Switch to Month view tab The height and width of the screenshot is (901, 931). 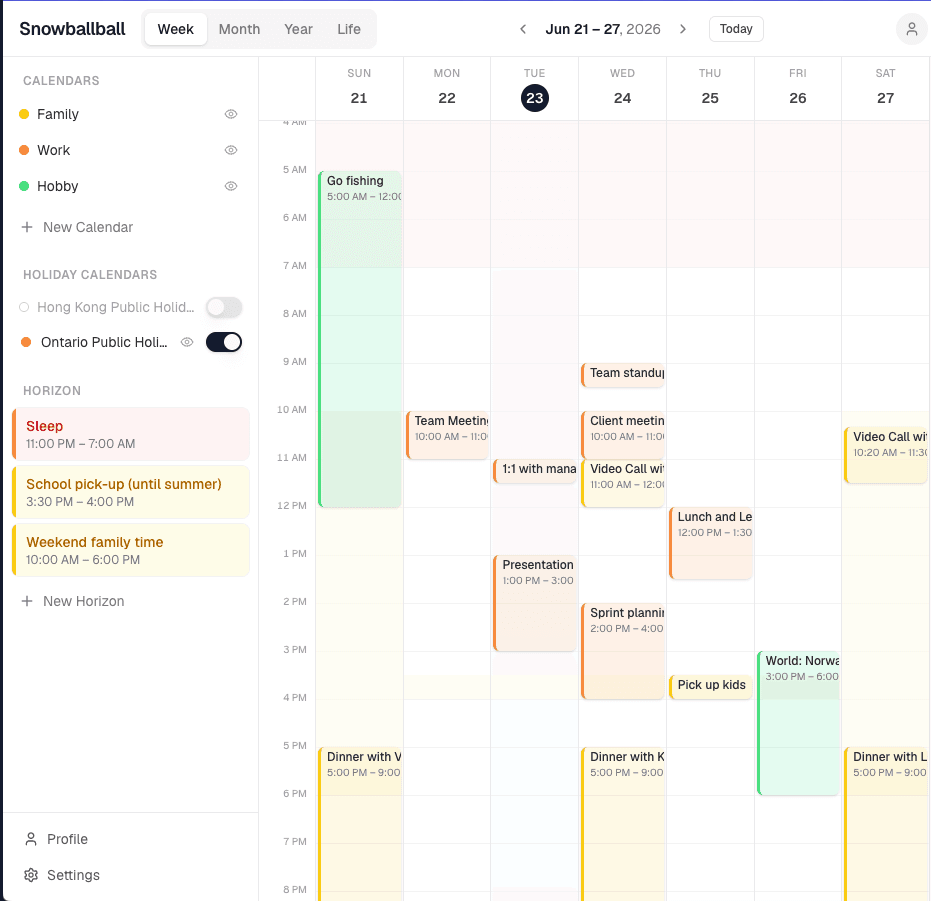point(239,29)
